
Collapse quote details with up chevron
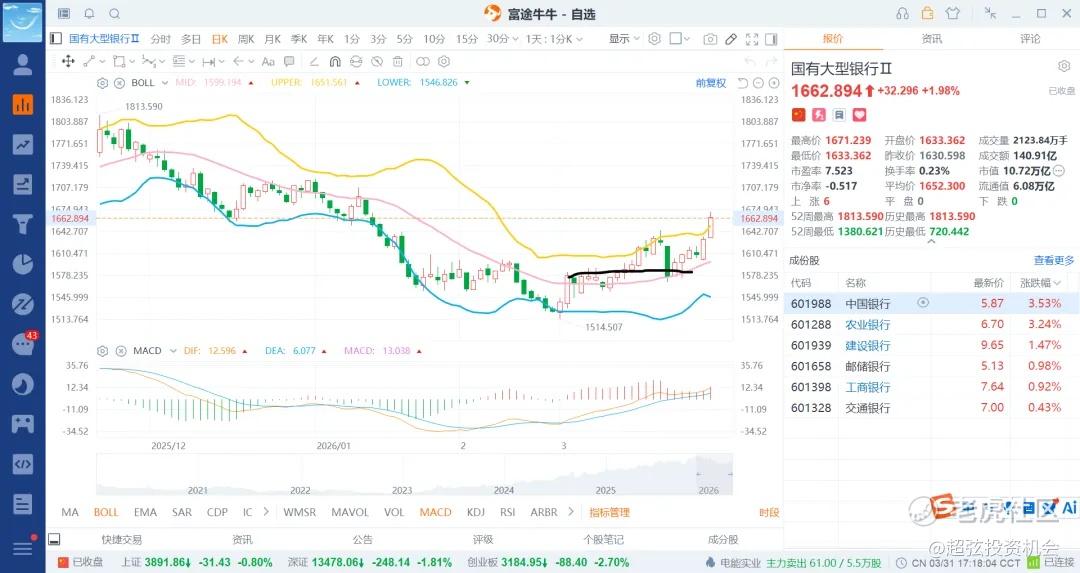tap(931, 242)
